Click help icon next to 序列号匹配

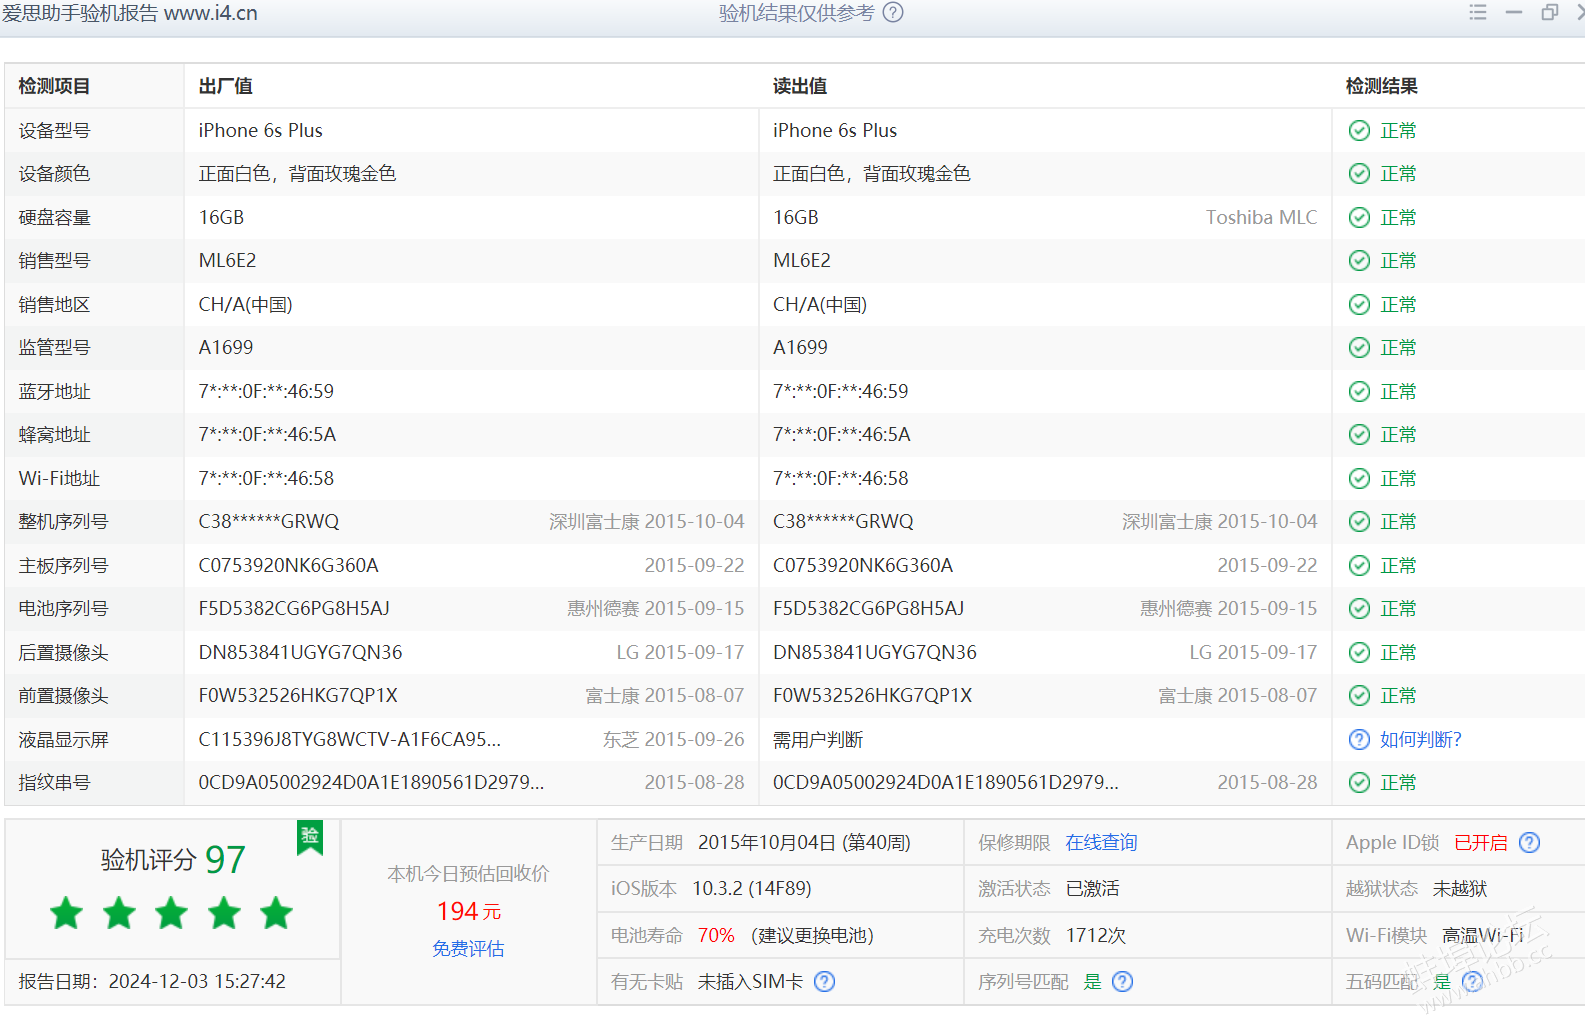click(1122, 982)
